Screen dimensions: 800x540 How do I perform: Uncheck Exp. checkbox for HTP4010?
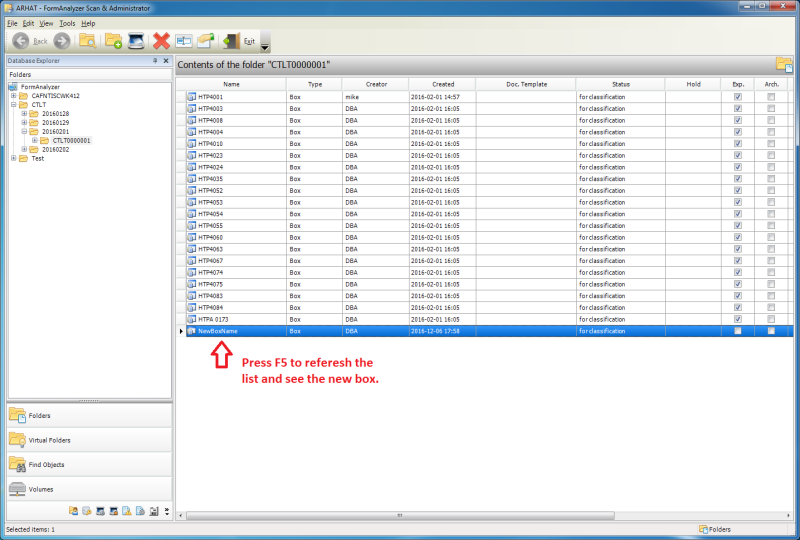[x=738, y=143]
